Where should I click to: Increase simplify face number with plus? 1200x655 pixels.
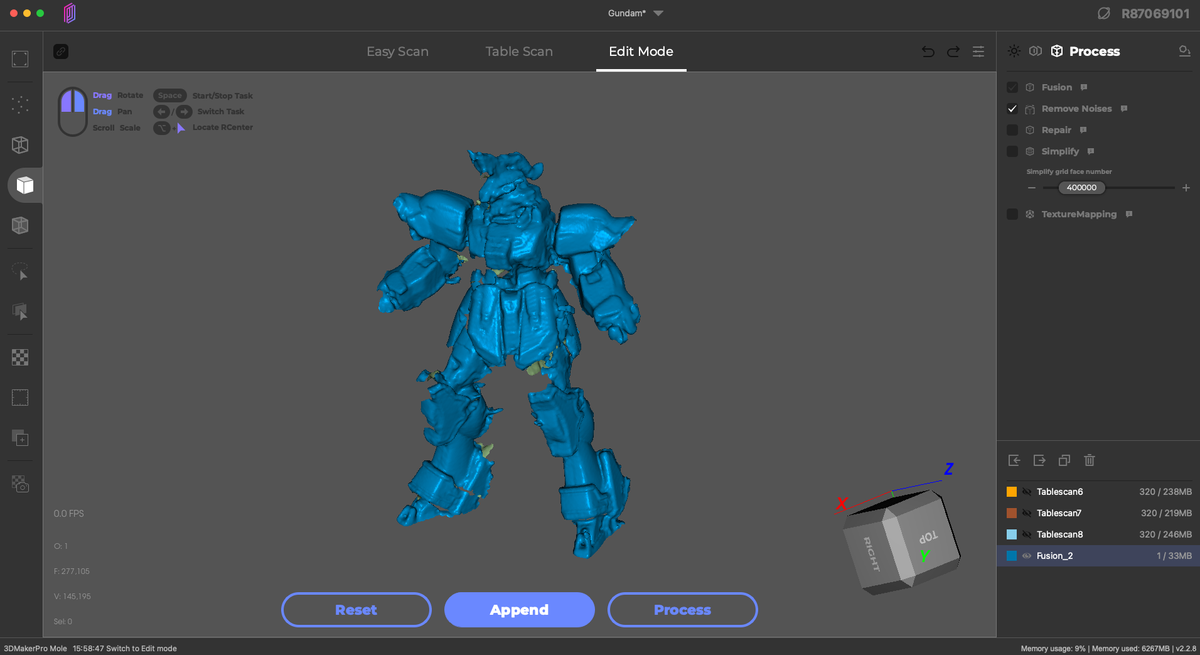(1186, 188)
